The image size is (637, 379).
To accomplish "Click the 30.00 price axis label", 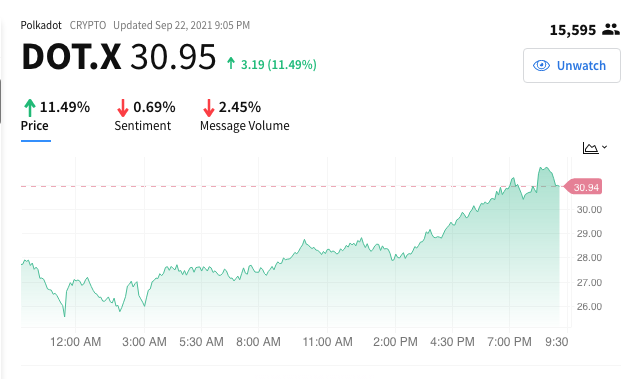I will coord(589,210).
